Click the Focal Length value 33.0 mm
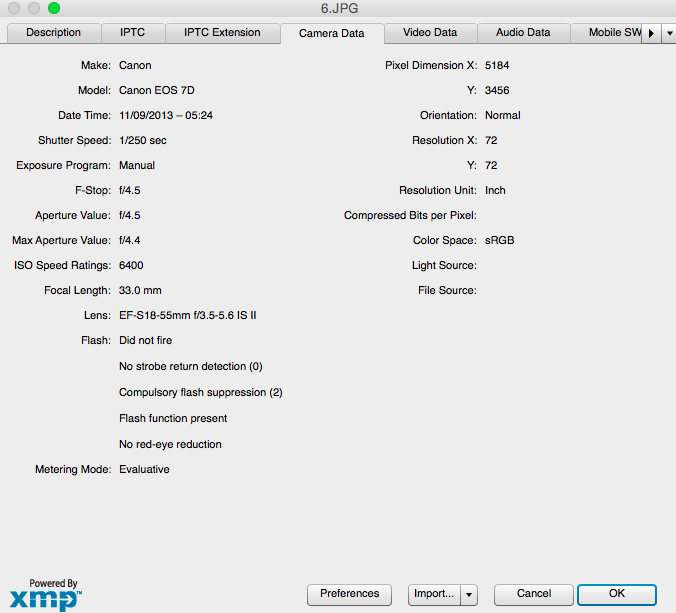The width and height of the screenshot is (676, 613). click(x=141, y=291)
